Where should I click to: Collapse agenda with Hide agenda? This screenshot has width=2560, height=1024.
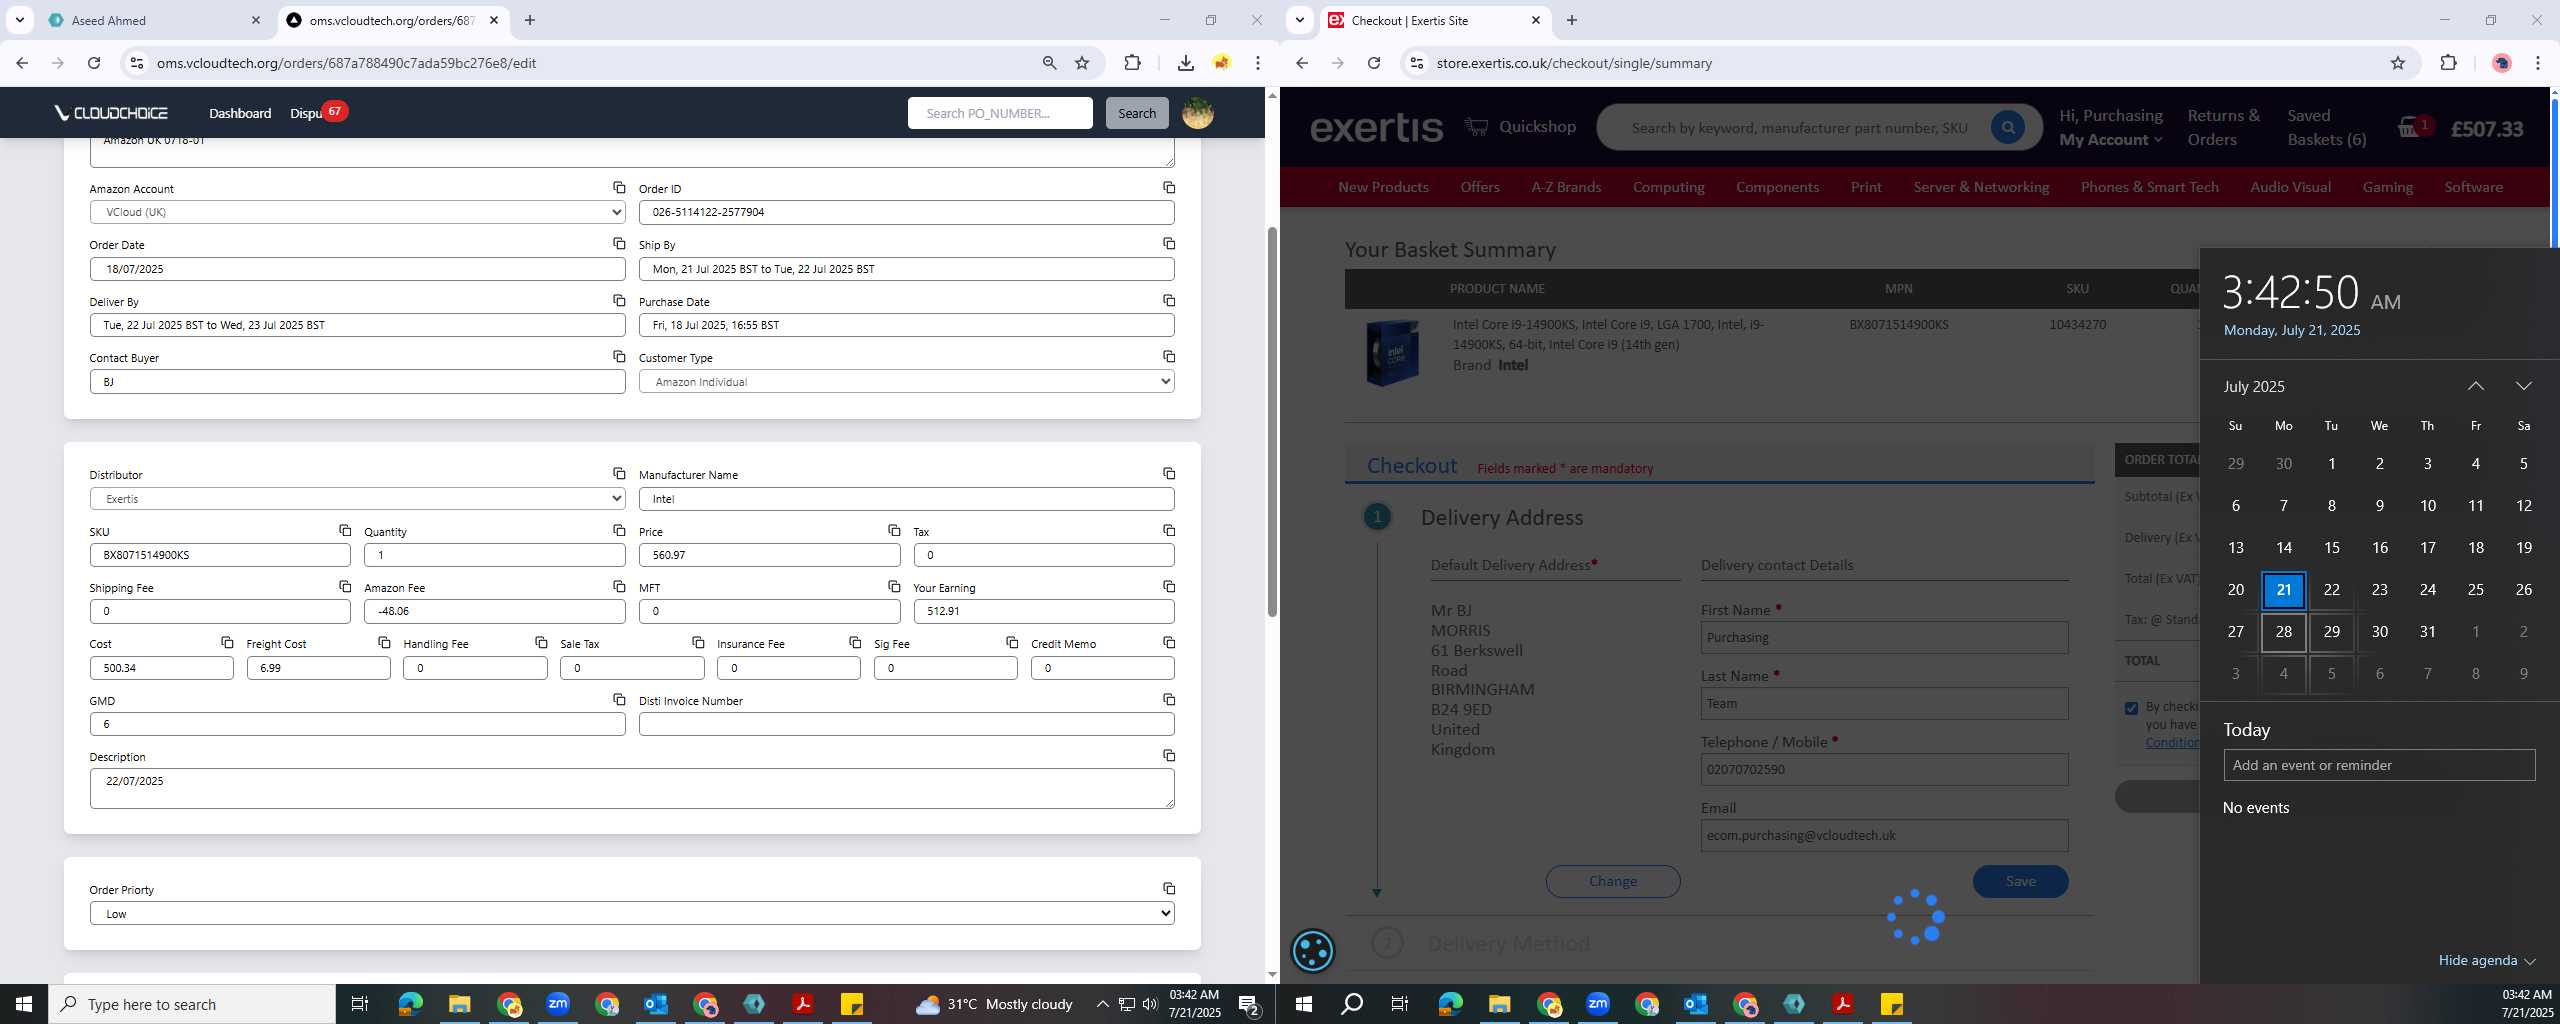coord(2486,960)
